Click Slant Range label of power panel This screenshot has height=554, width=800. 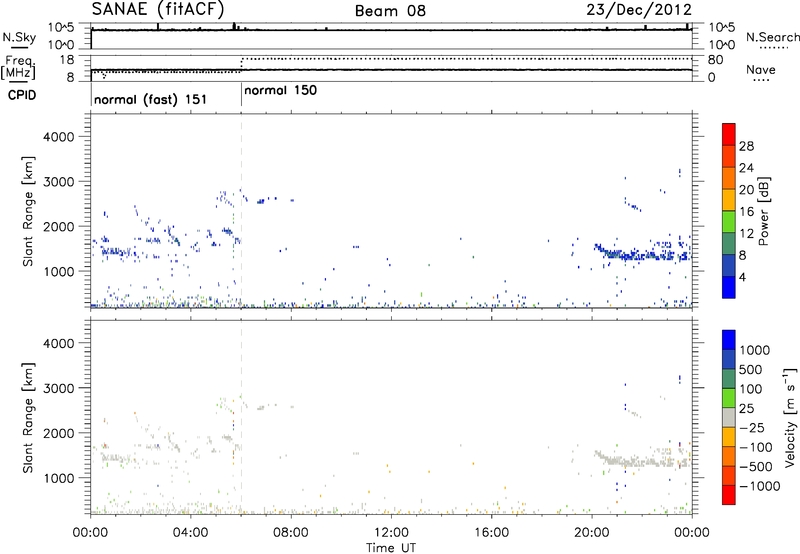[x=28, y=211]
